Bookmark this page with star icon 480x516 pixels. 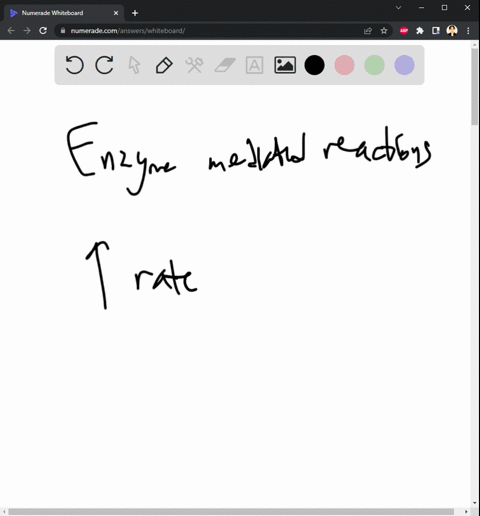coord(384,31)
